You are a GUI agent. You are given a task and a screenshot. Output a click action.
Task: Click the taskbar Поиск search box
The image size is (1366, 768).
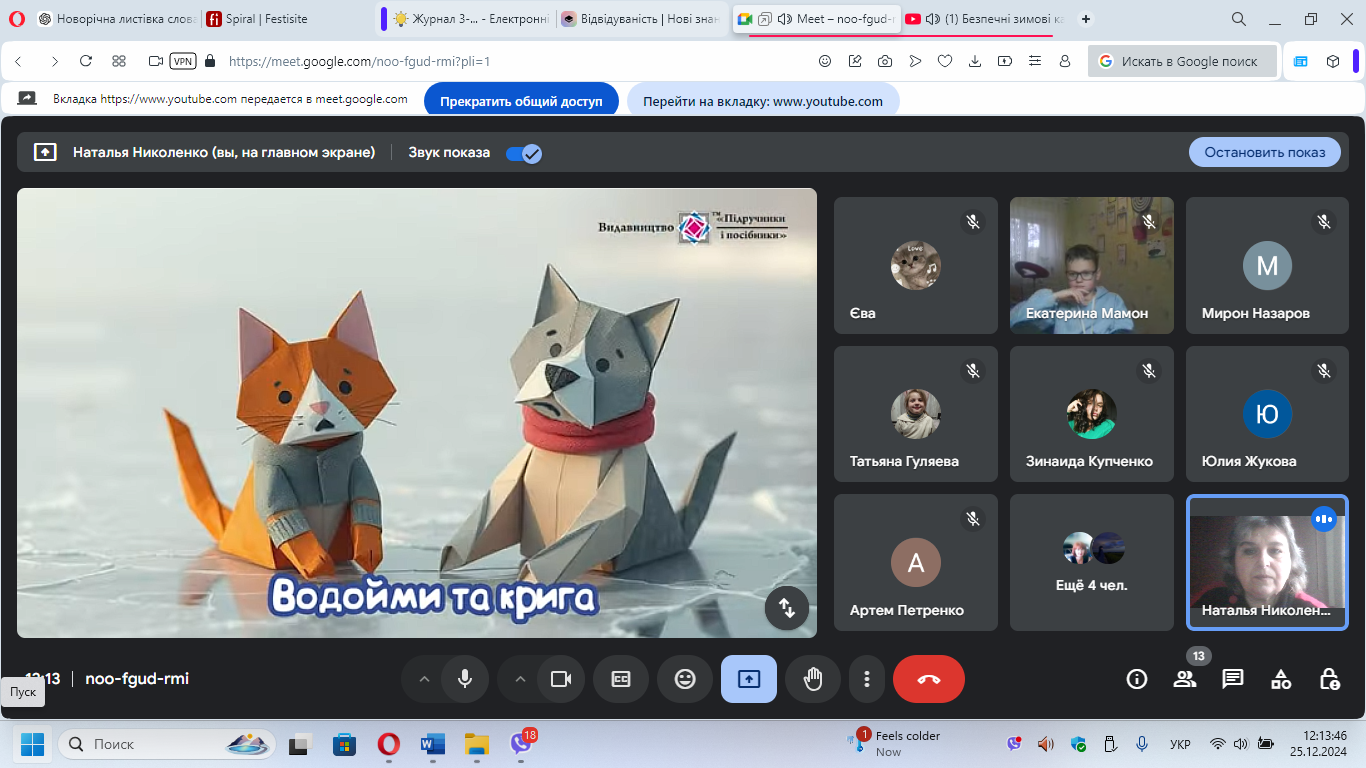(x=167, y=744)
